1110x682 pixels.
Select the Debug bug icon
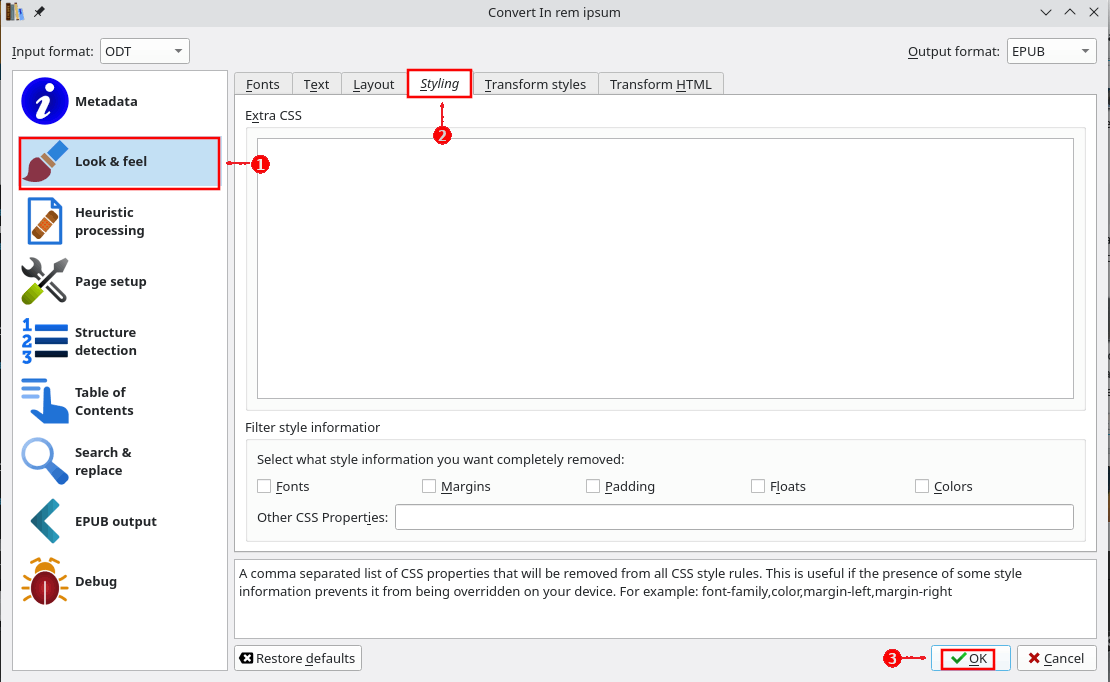tap(45, 581)
